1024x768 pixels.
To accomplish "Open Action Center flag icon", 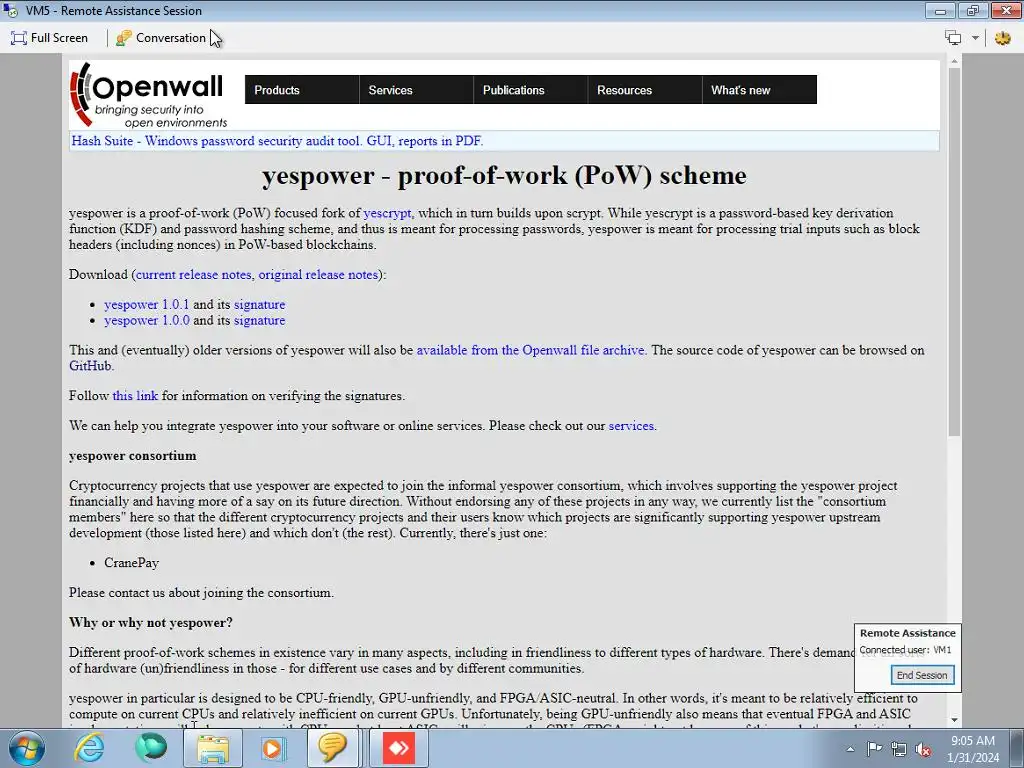I will 874,749.
